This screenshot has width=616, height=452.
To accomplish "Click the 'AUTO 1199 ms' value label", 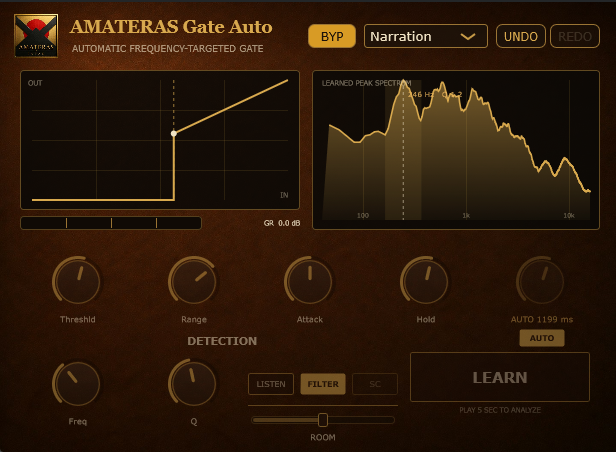I will tap(542, 319).
